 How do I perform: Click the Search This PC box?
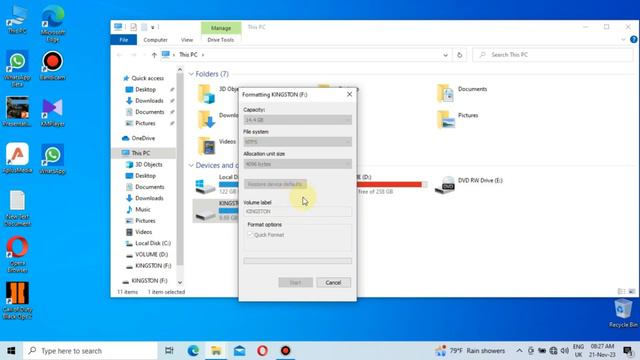coord(553,55)
